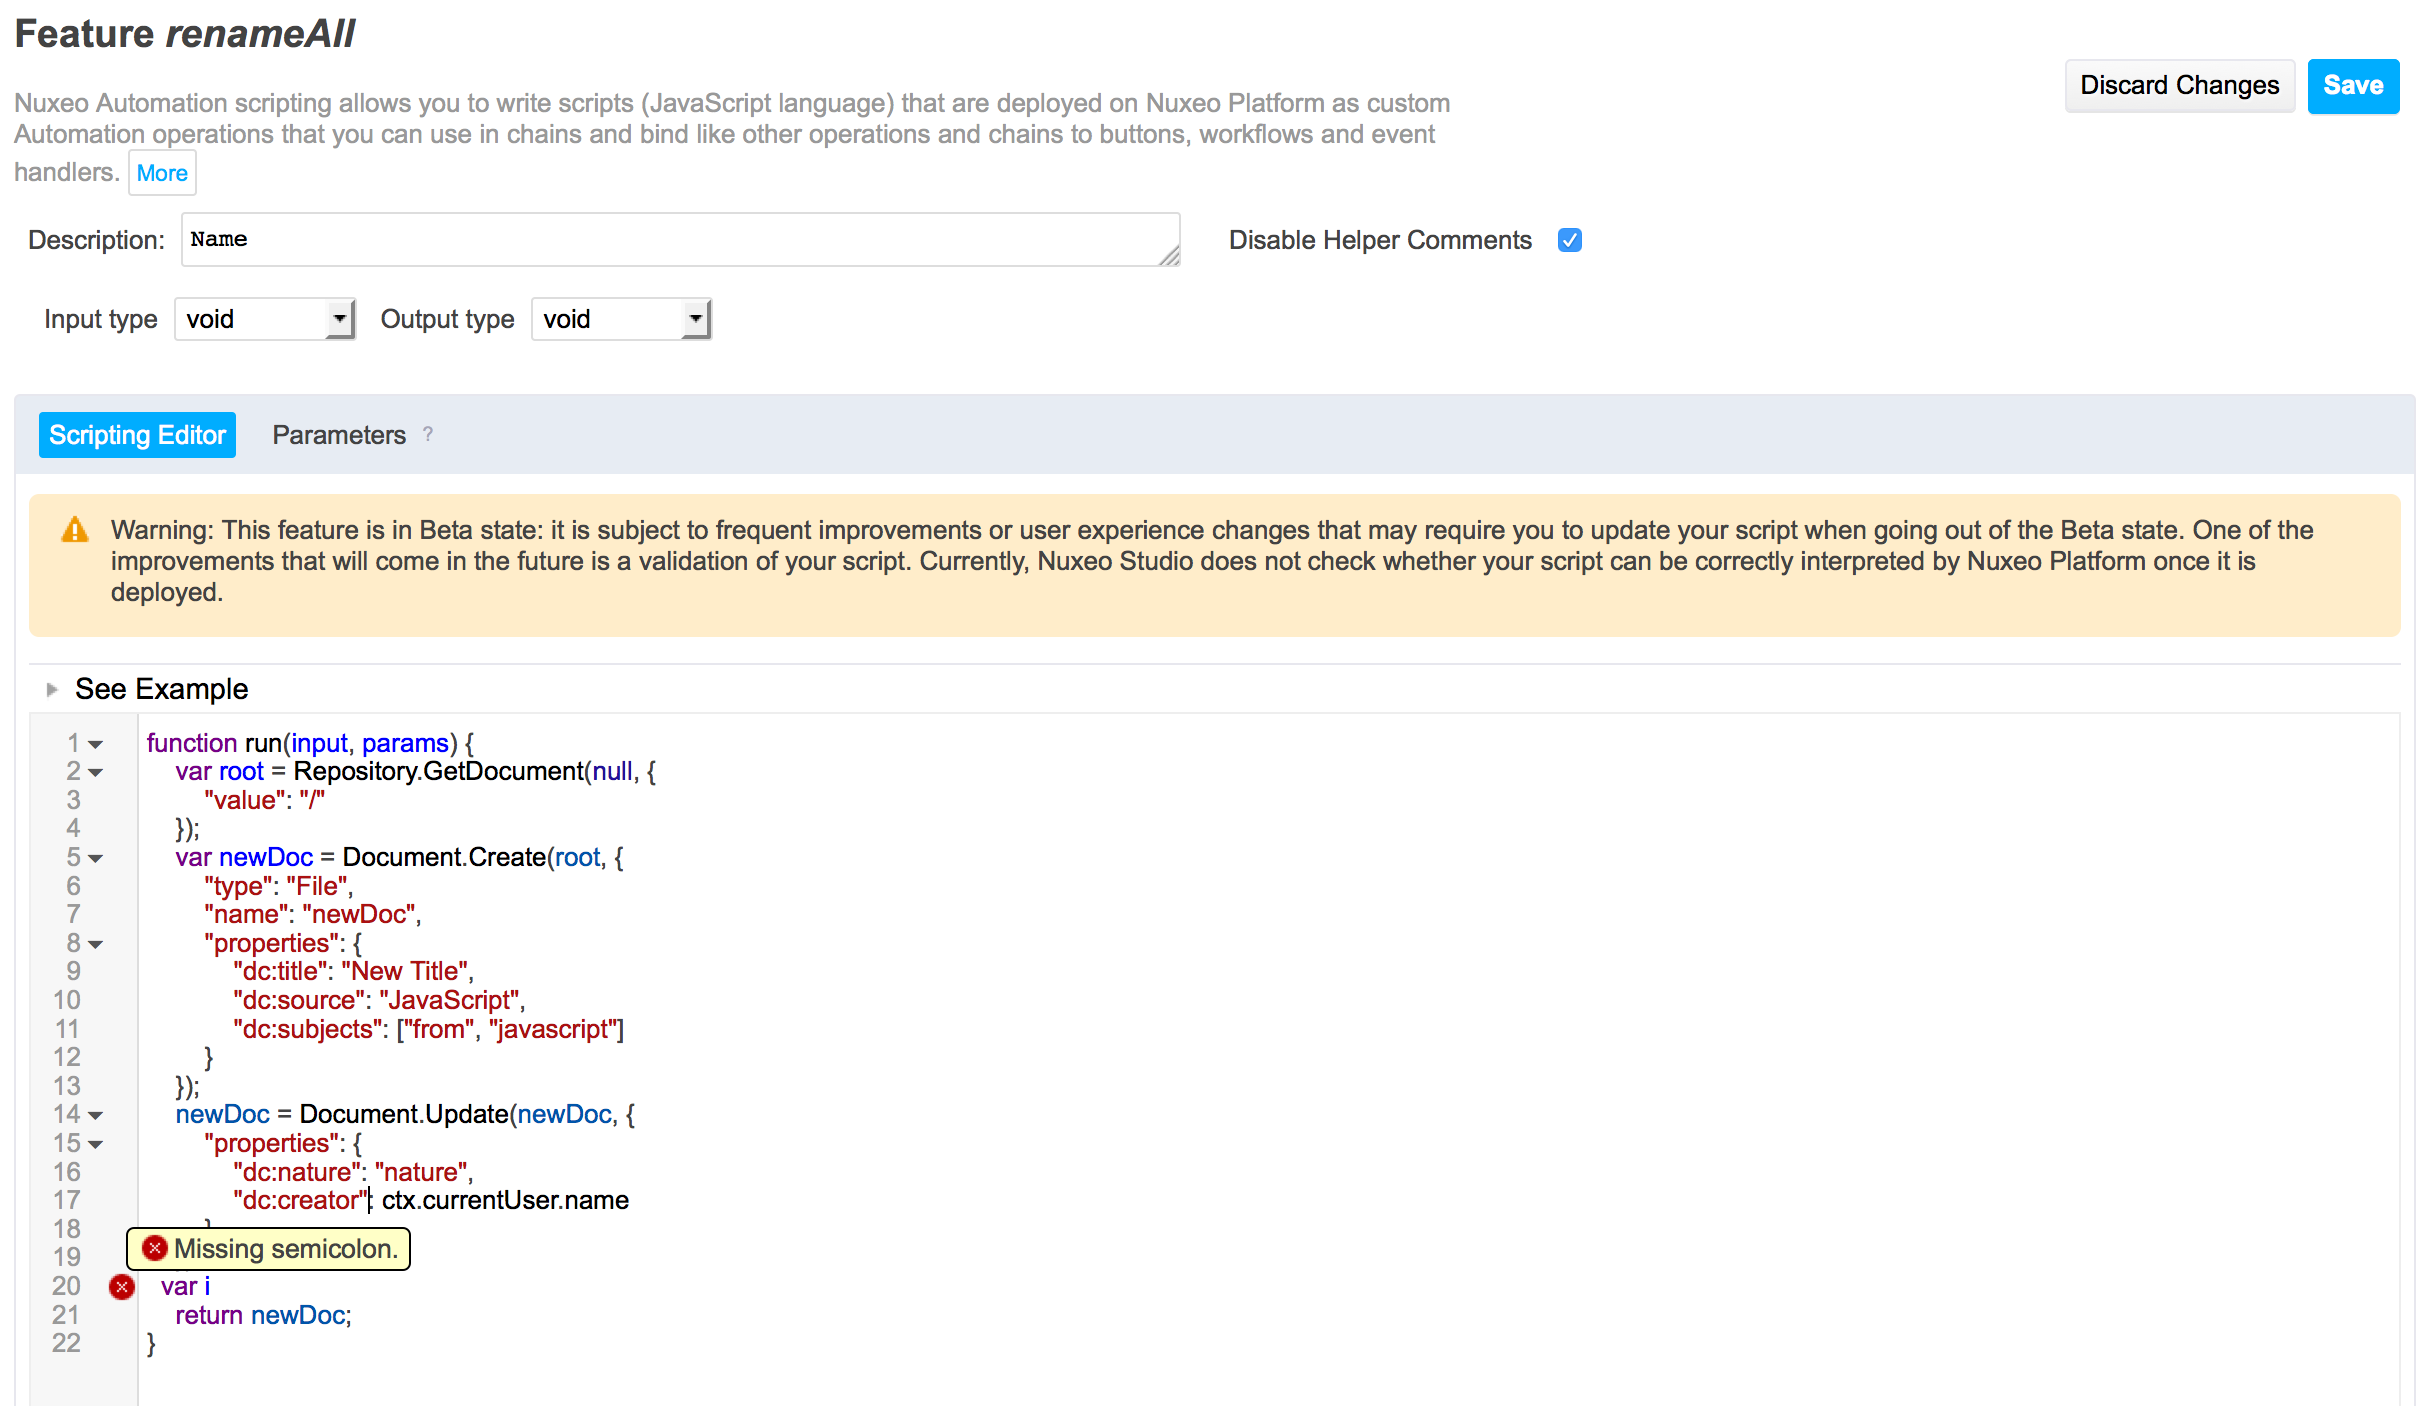Switch to the Scripting Editor tab

137,435
